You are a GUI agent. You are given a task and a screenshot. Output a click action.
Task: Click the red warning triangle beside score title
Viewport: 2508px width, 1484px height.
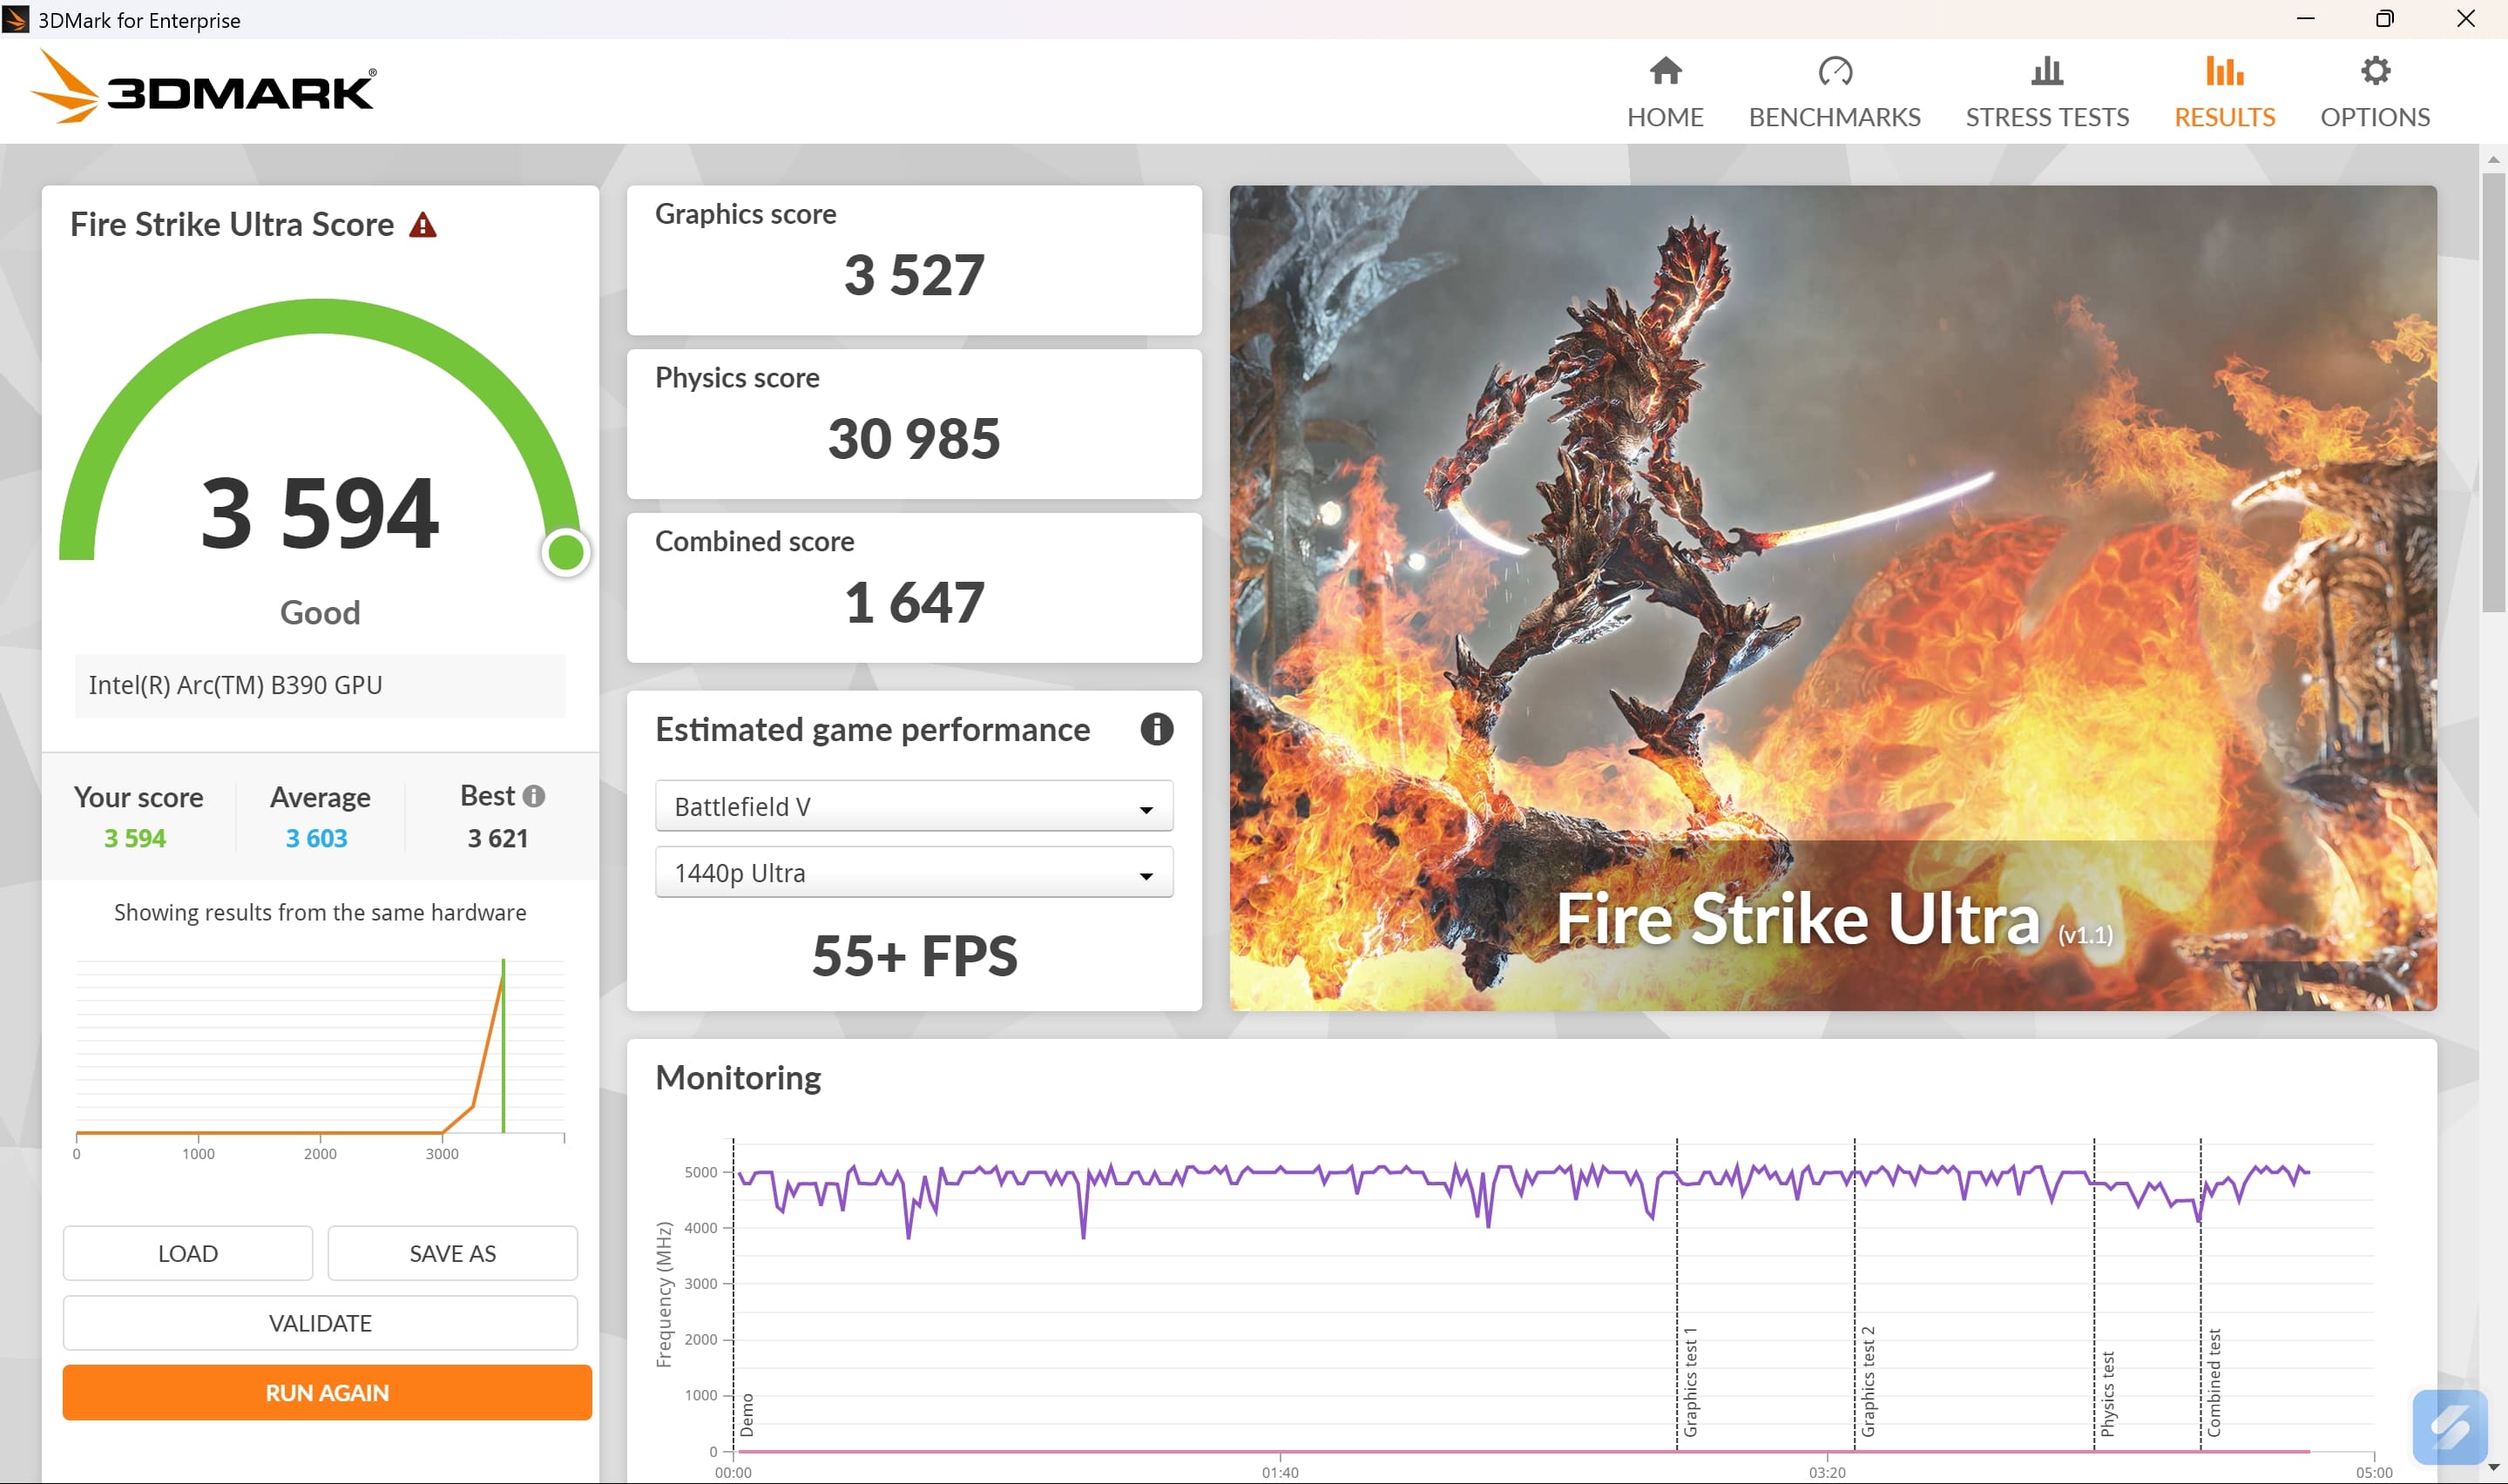click(x=423, y=225)
